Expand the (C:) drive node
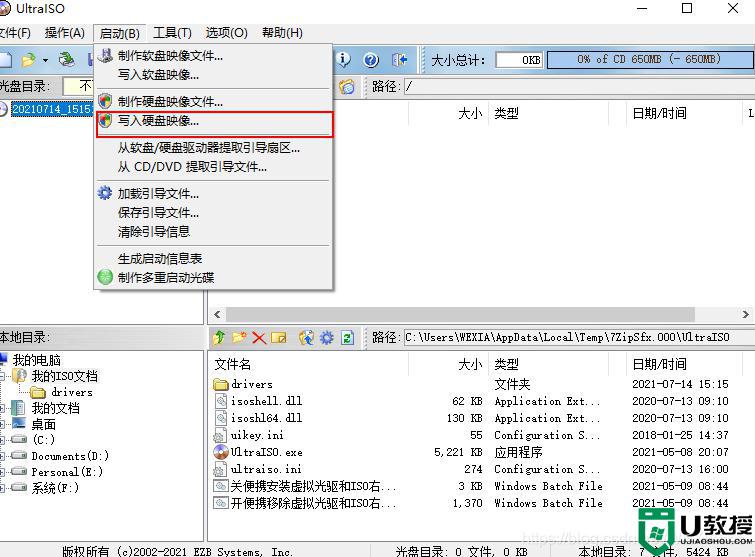The width and height of the screenshot is (755, 557). [x=2, y=440]
